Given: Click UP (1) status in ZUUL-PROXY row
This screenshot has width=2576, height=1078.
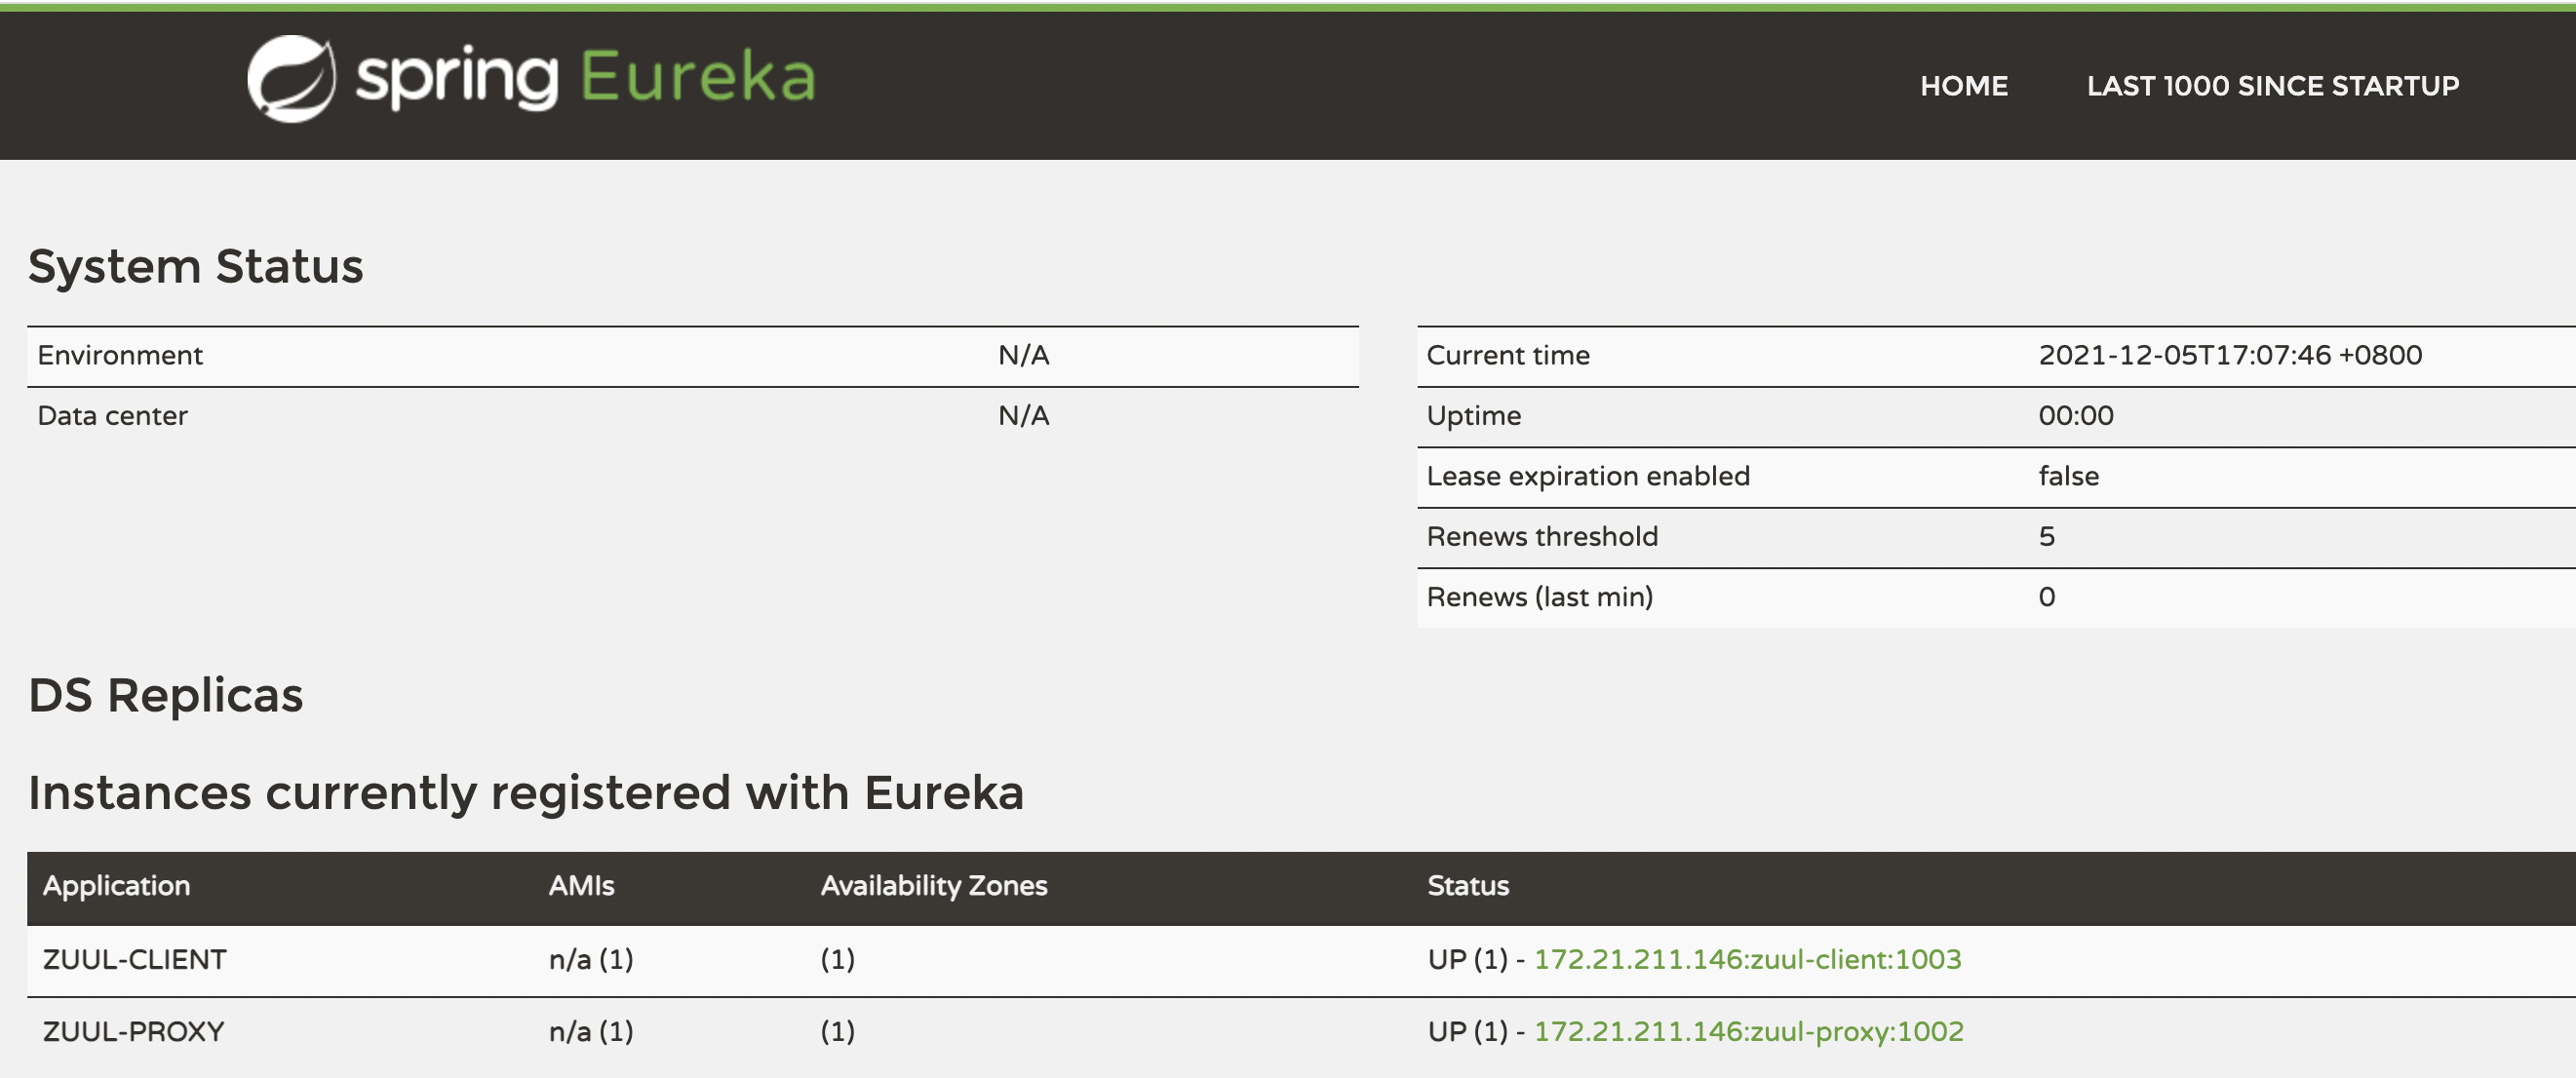Looking at the screenshot, I should tap(1467, 1032).
